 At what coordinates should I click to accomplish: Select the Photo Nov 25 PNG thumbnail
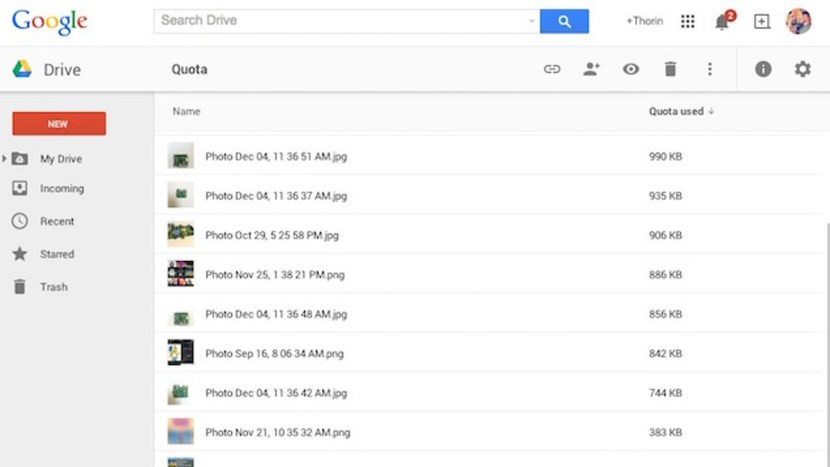coord(180,274)
